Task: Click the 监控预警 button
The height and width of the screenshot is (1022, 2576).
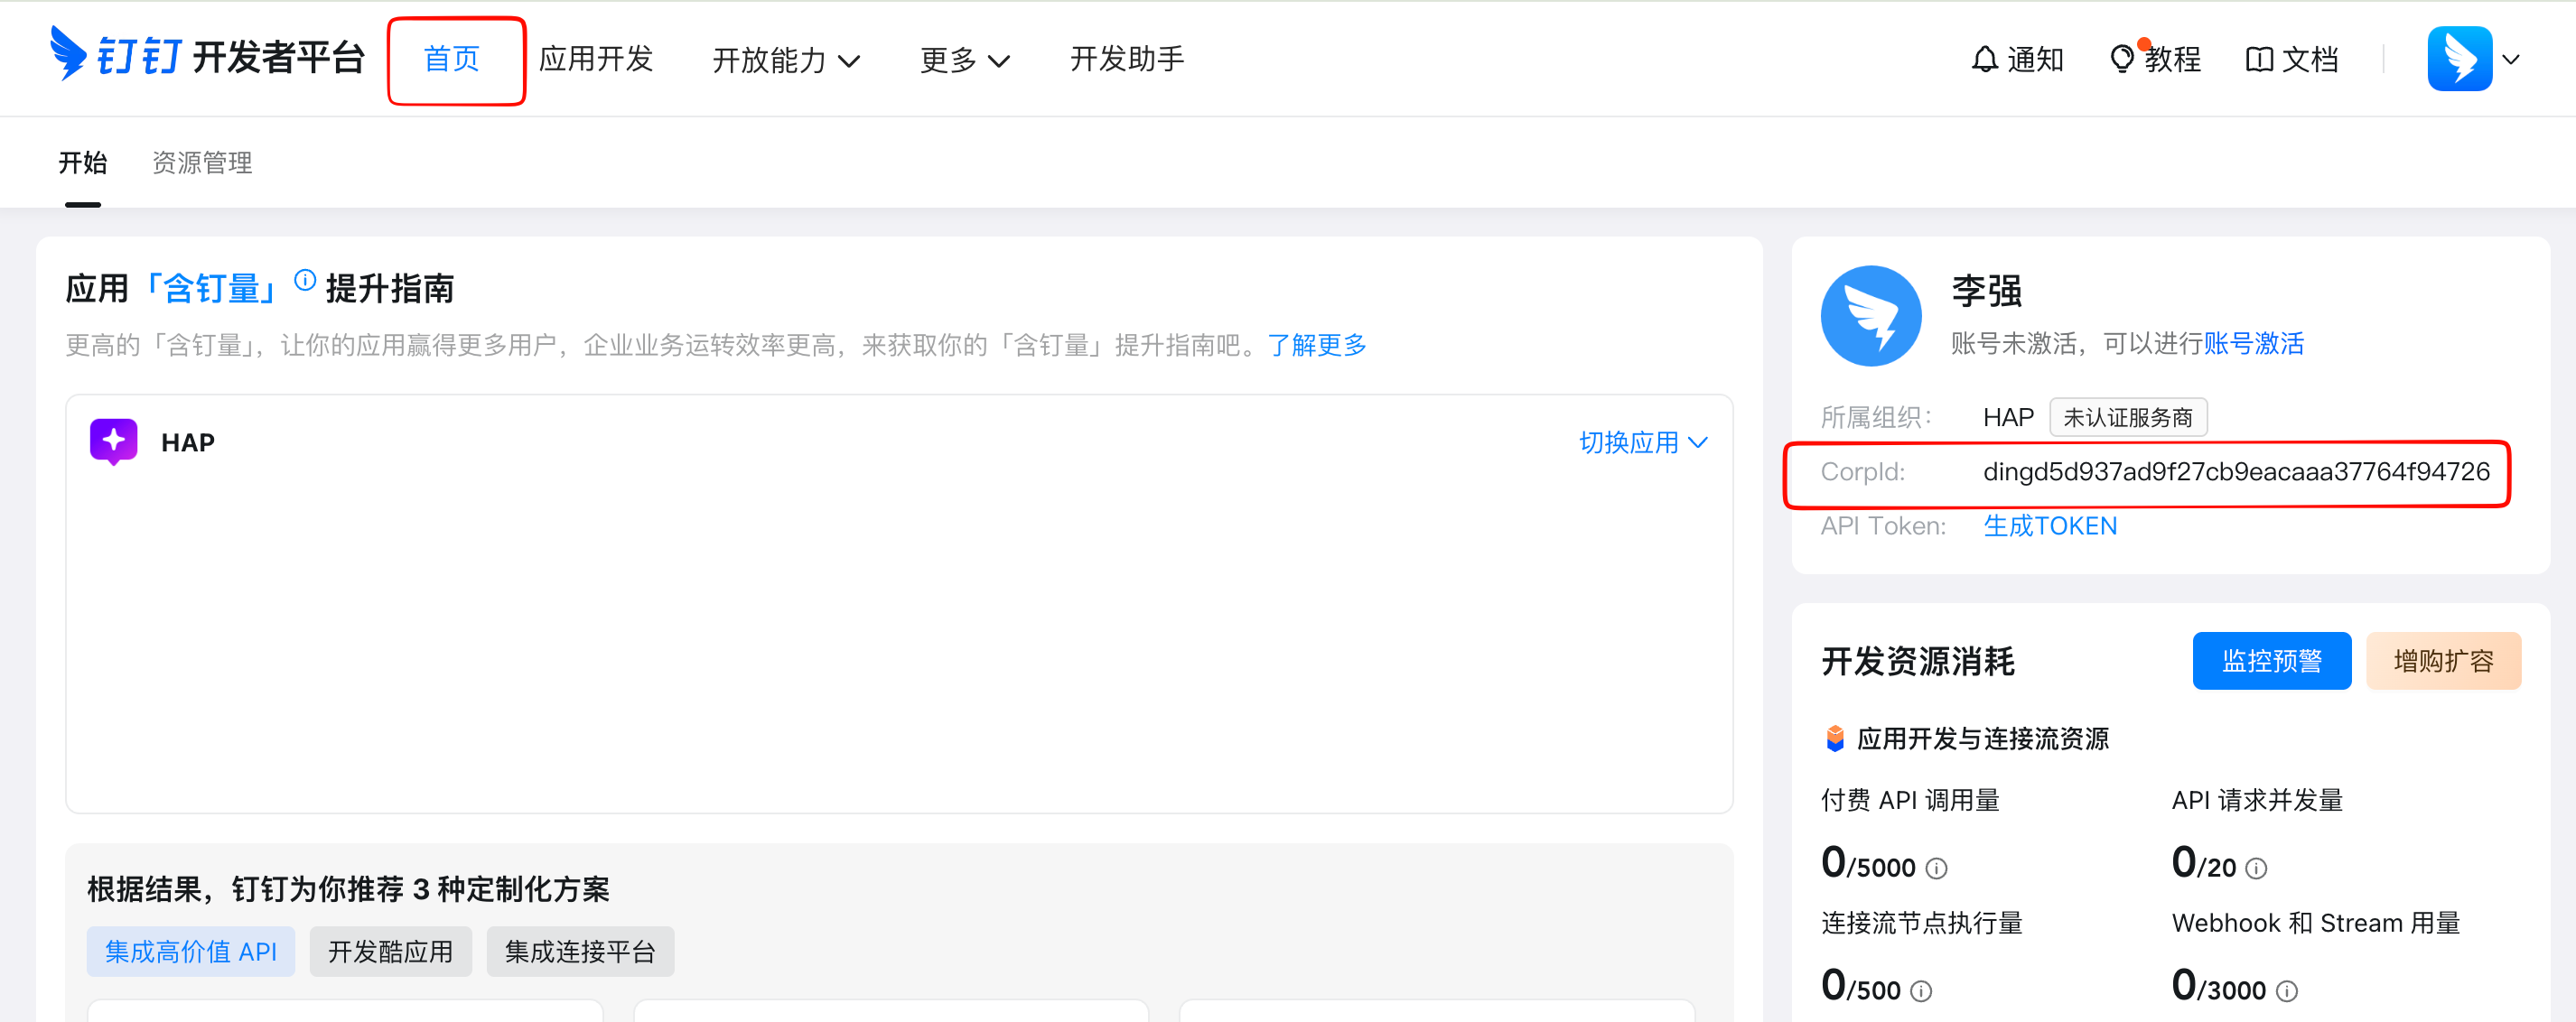Action: 2271,661
